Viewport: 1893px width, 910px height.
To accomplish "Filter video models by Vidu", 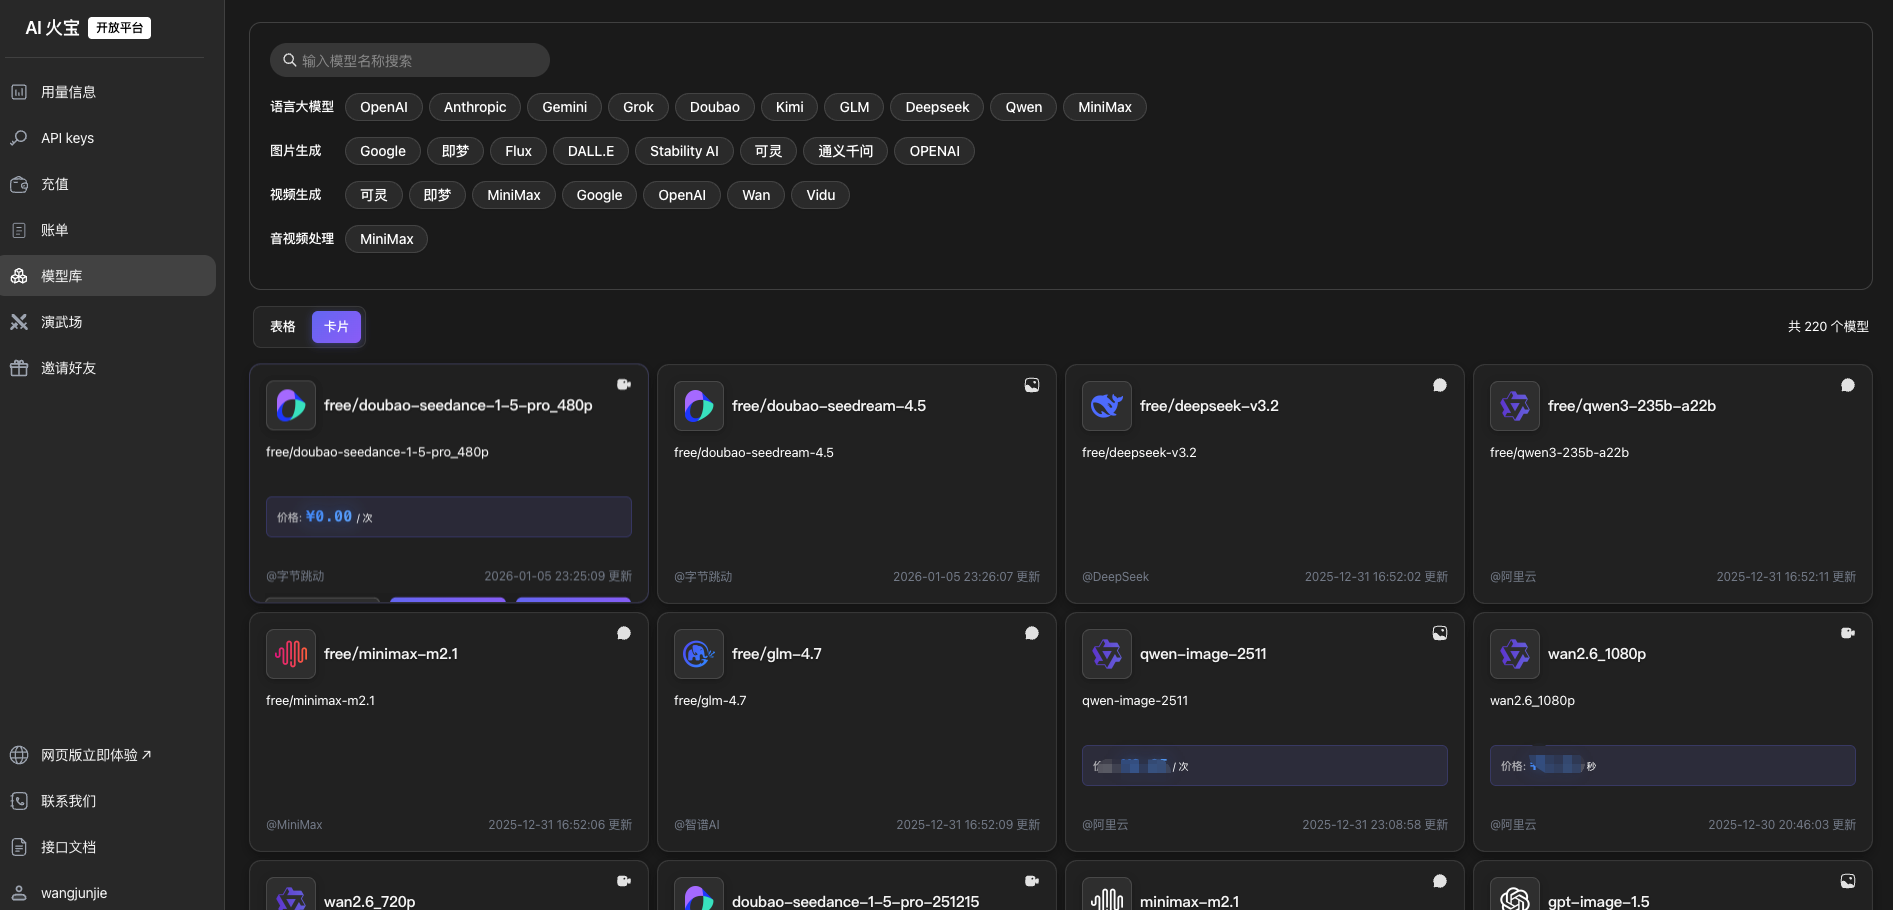I will [x=821, y=195].
